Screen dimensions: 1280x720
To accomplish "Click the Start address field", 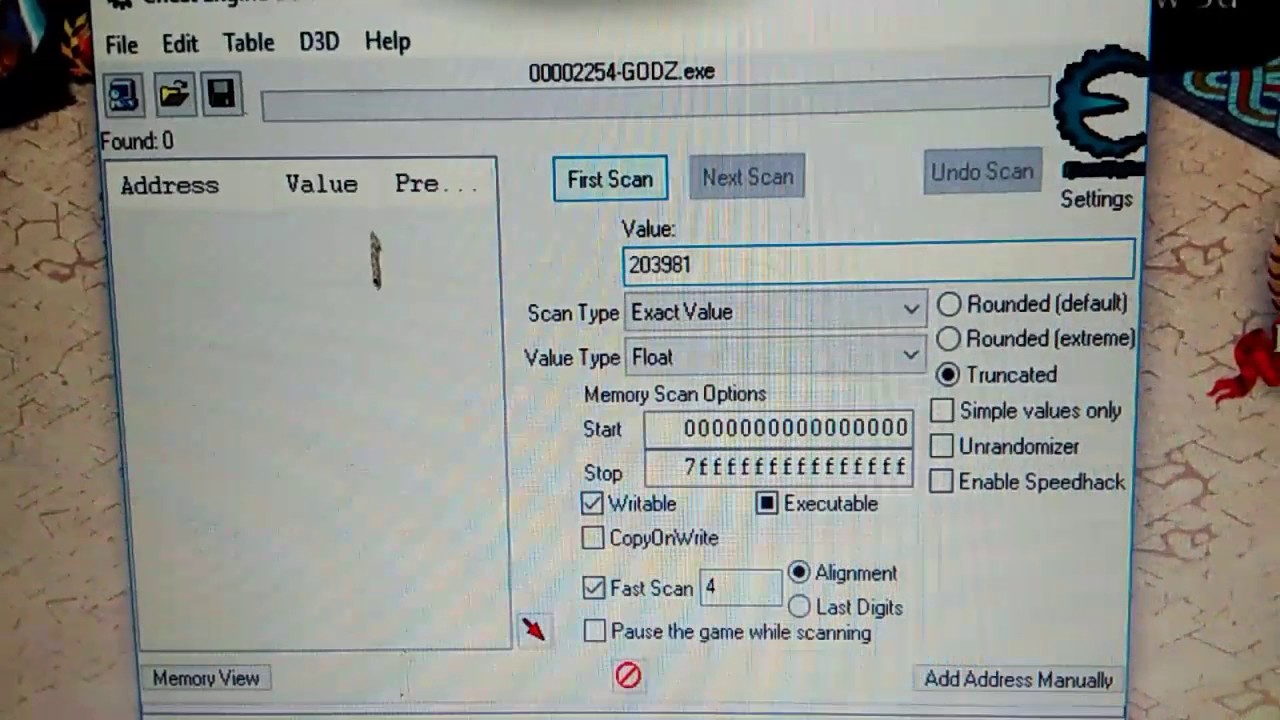I will (x=778, y=429).
